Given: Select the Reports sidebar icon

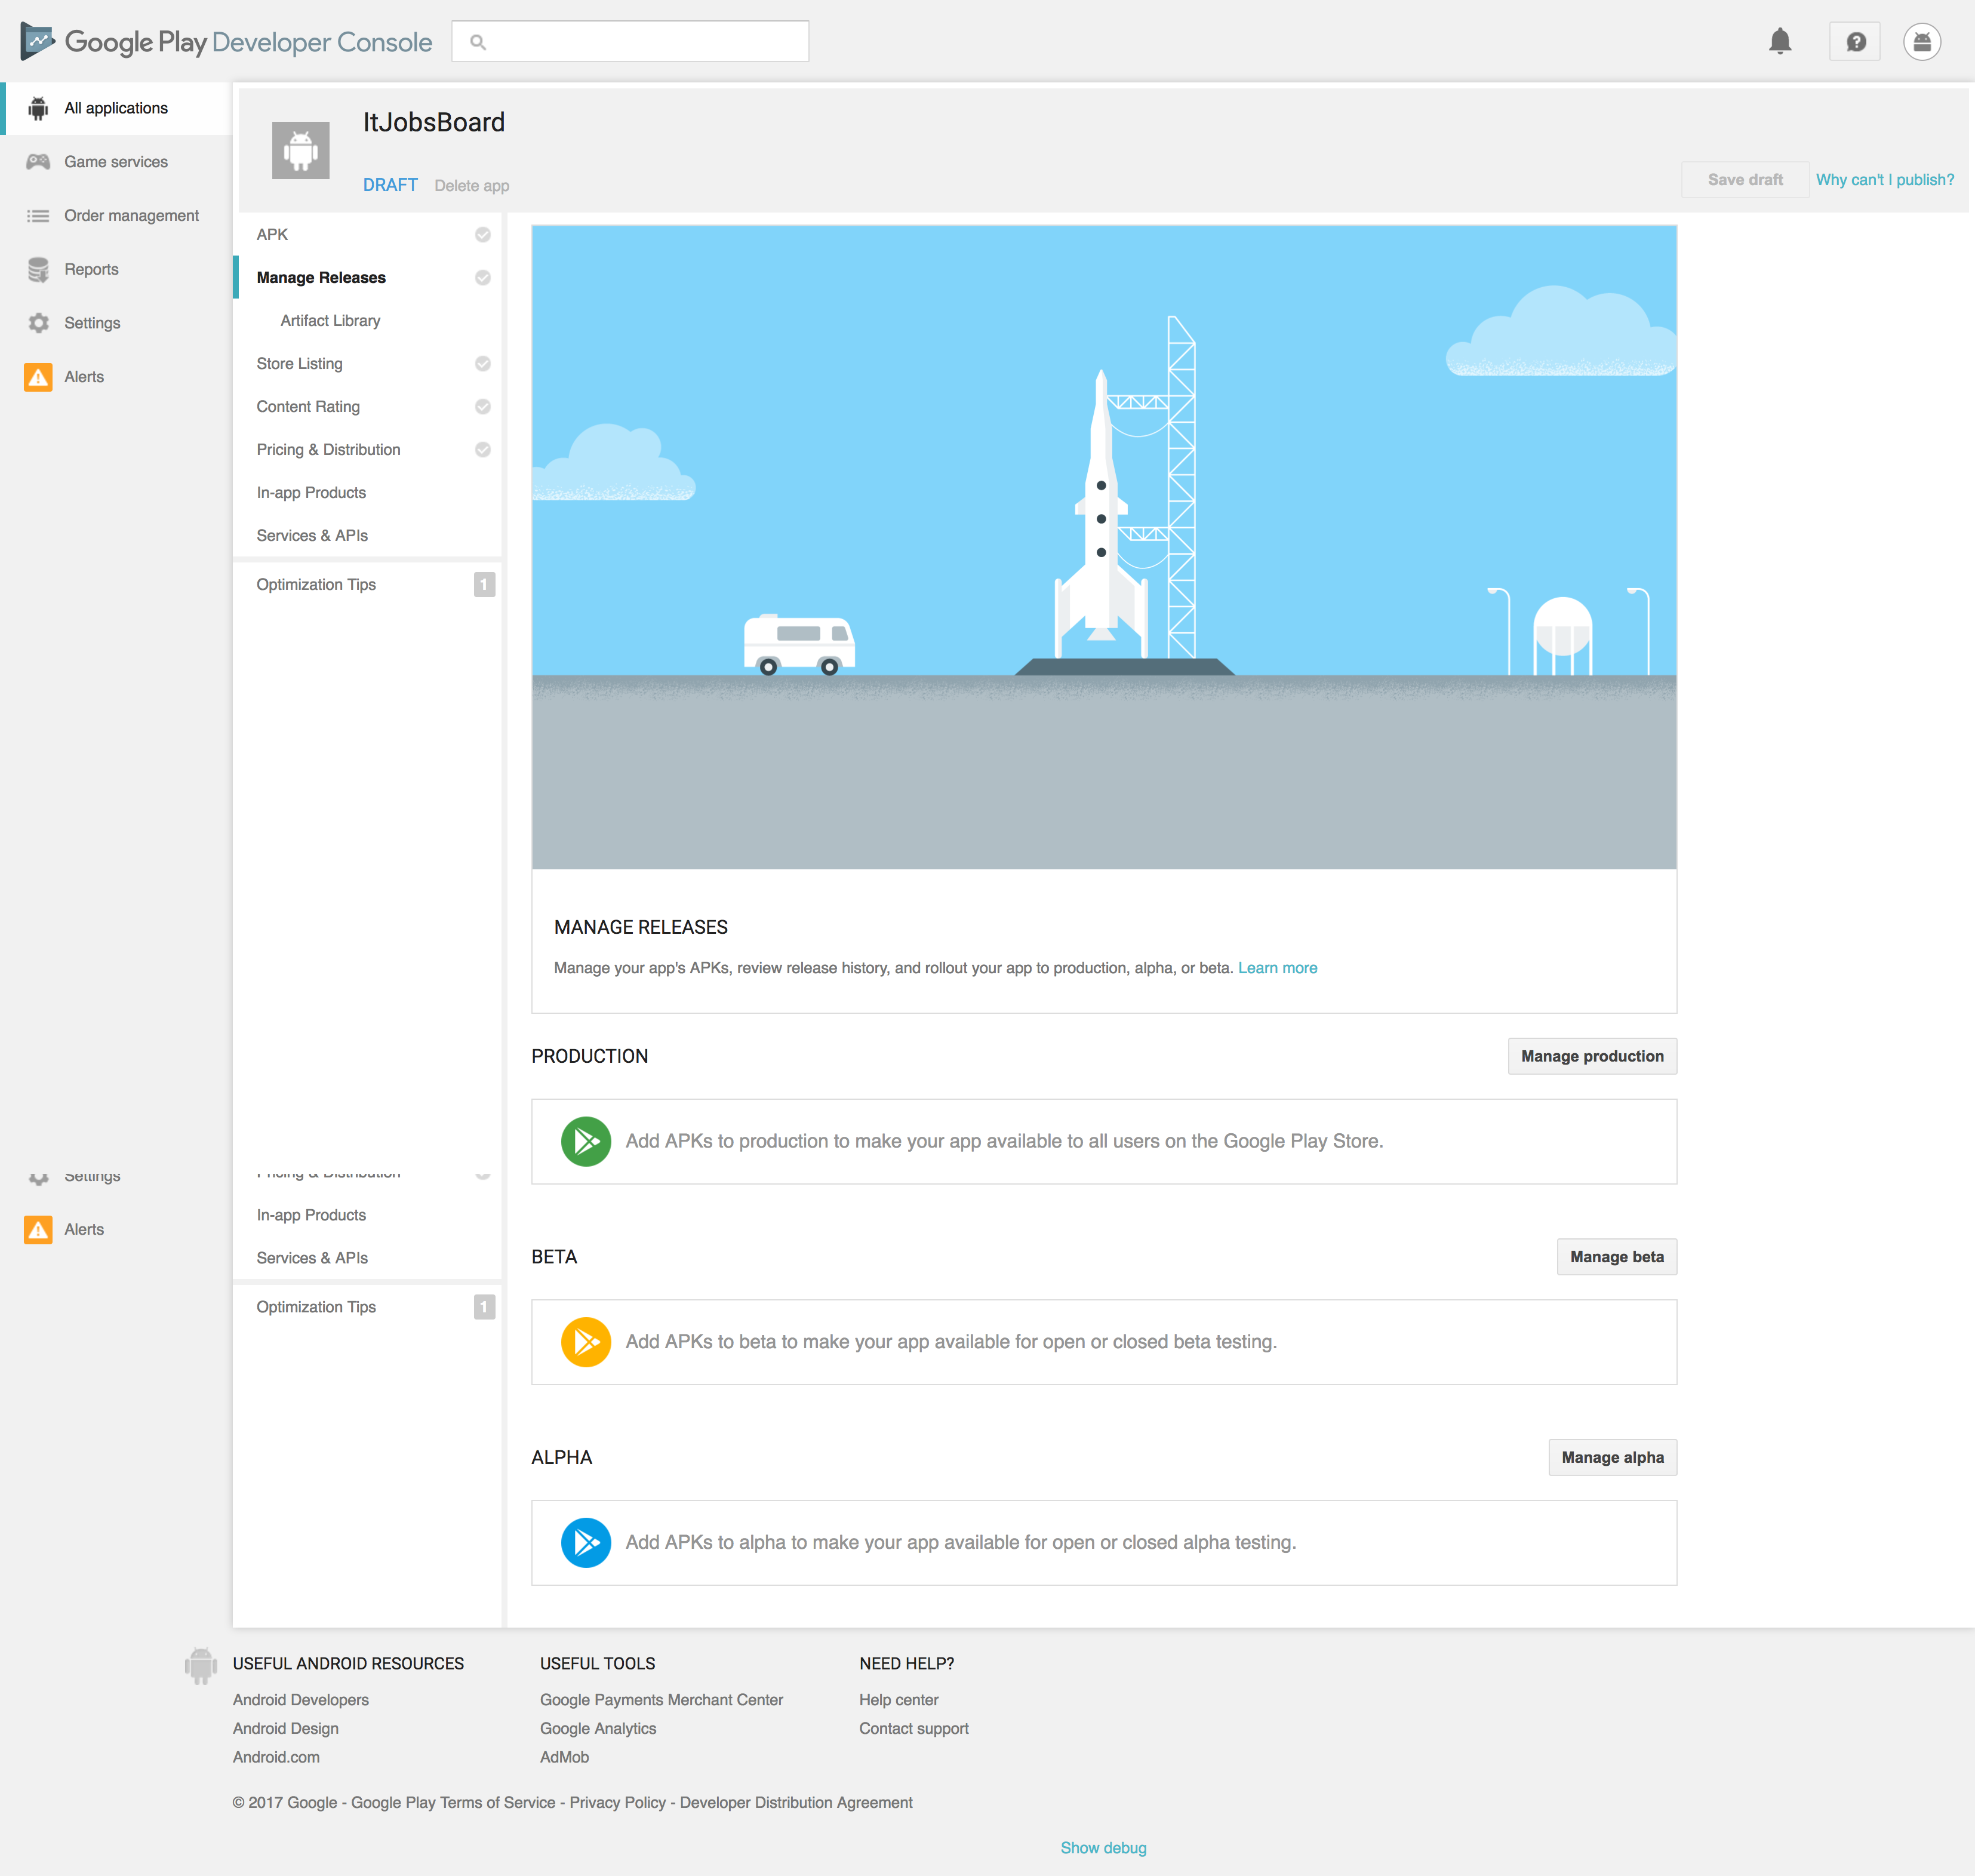Looking at the screenshot, I should pyautogui.click(x=39, y=268).
